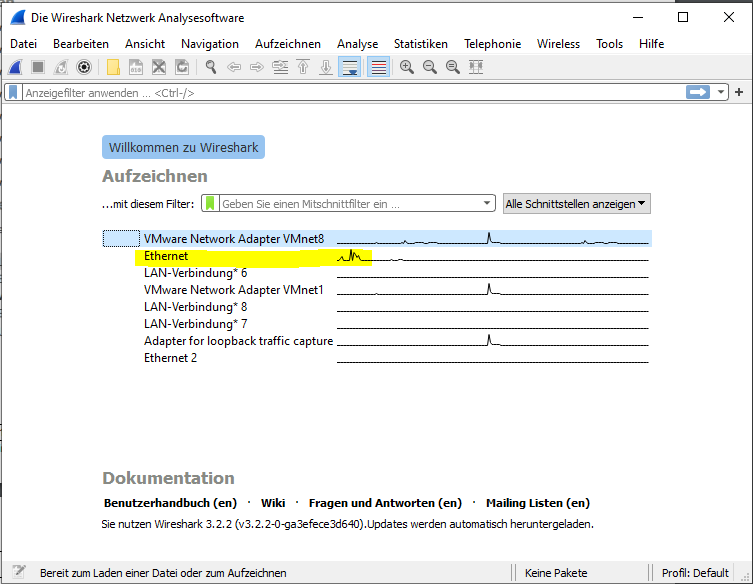This screenshot has width=753, height=584.
Task: Click the green capture filter bookmark icon
Action: [x=210, y=204]
